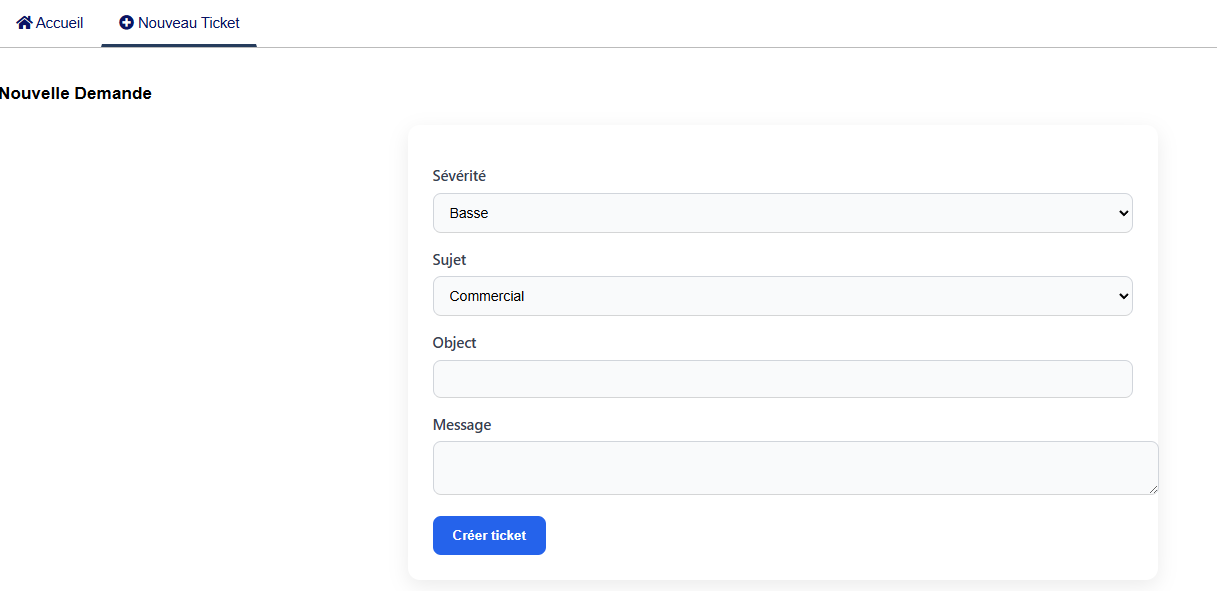Click the chevron of the Sujet select
Screen dimensions: 1217x591
pos(1123,296)
